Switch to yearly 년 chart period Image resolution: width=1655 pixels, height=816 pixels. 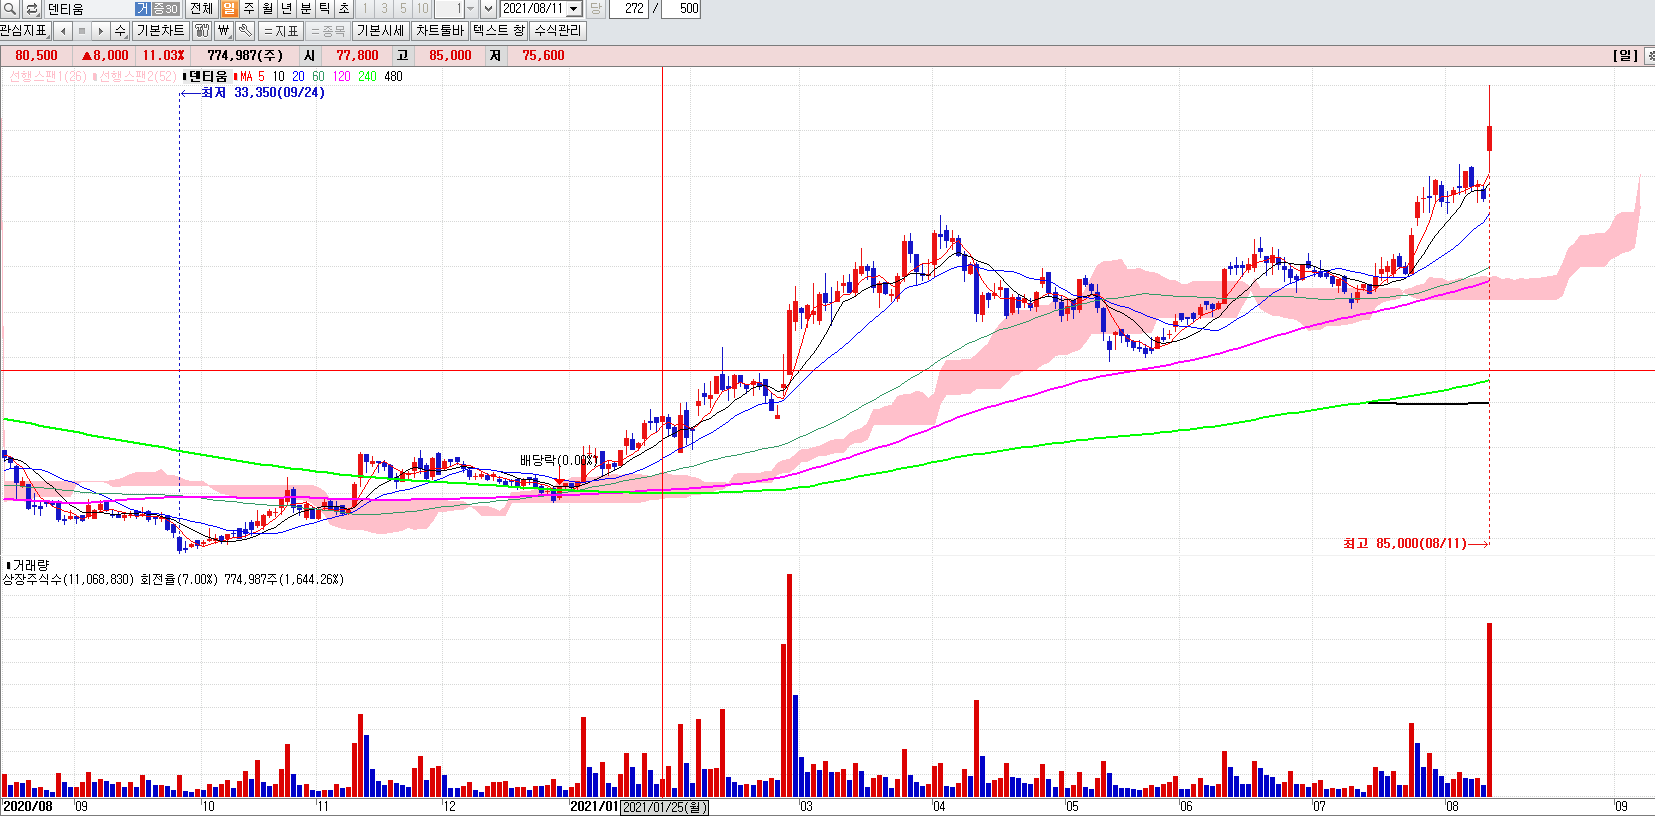(287, 9)
